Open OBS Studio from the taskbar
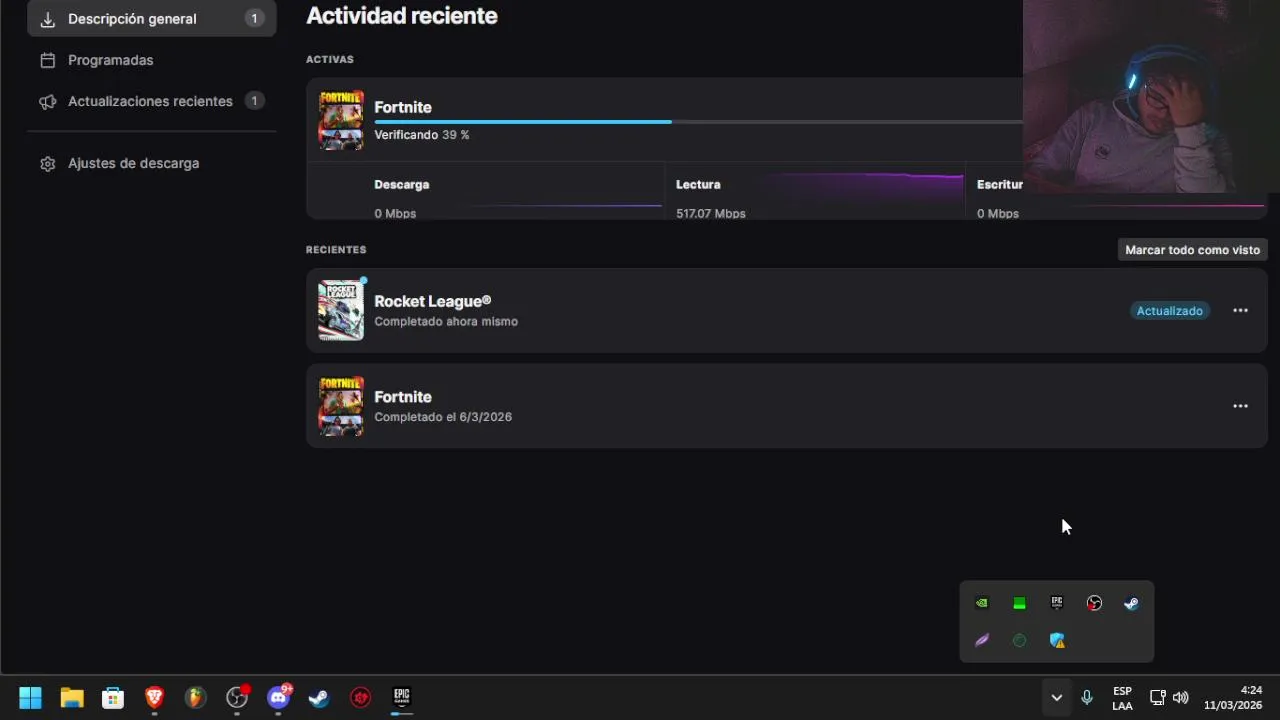Screen dimensions: 1280x720 pos(237,698)
